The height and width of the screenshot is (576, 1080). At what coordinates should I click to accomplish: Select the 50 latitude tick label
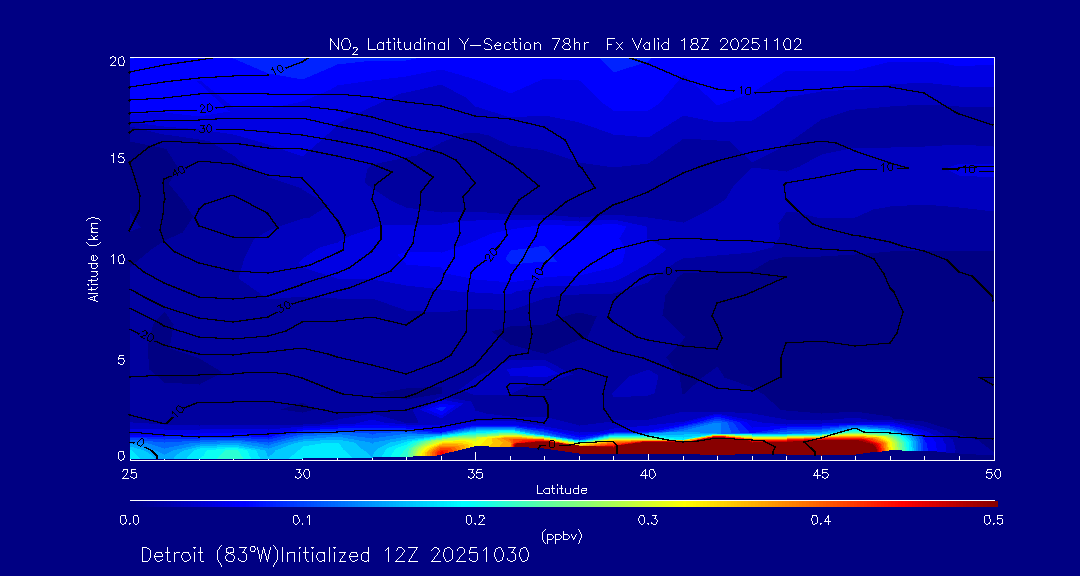pyautogui.click(x=994, y=473)
